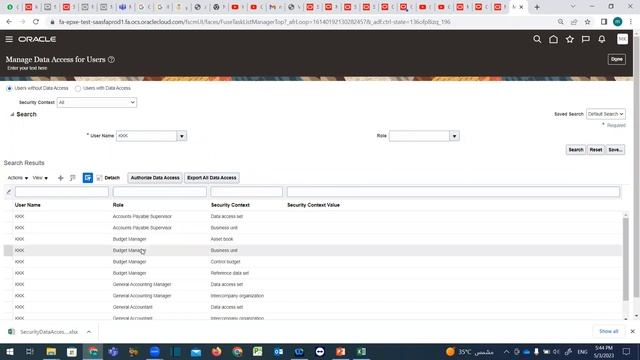Select the General Accounting Manager Intercompany organization row
The height and width of the screenshot is (360, 640).
(313, 296)
